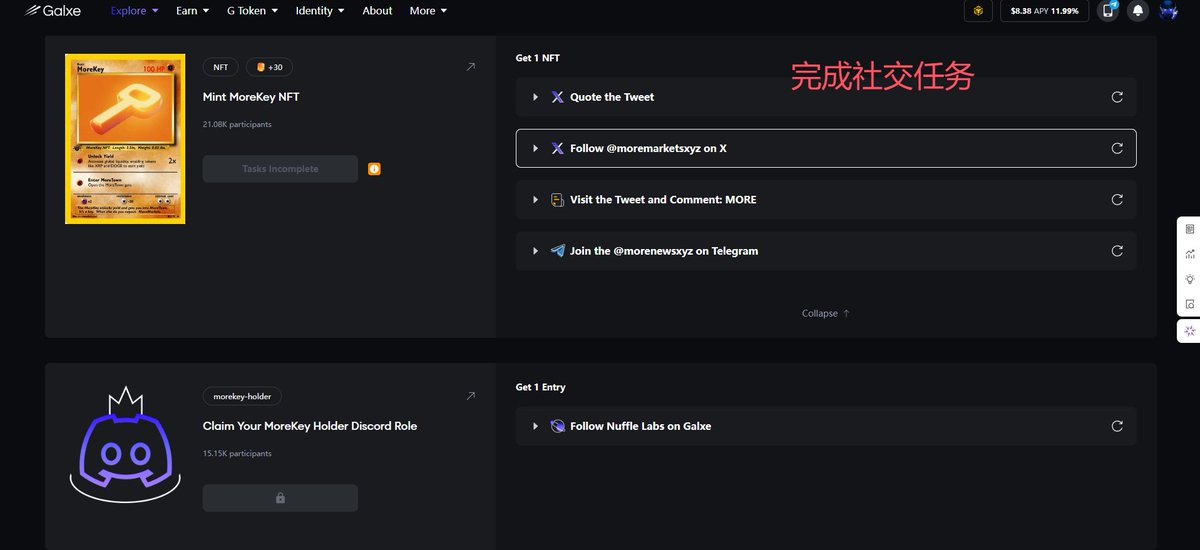1200x550 pixels.
Task: Click the Get 1 Entry heading
Action: (541, 387)
